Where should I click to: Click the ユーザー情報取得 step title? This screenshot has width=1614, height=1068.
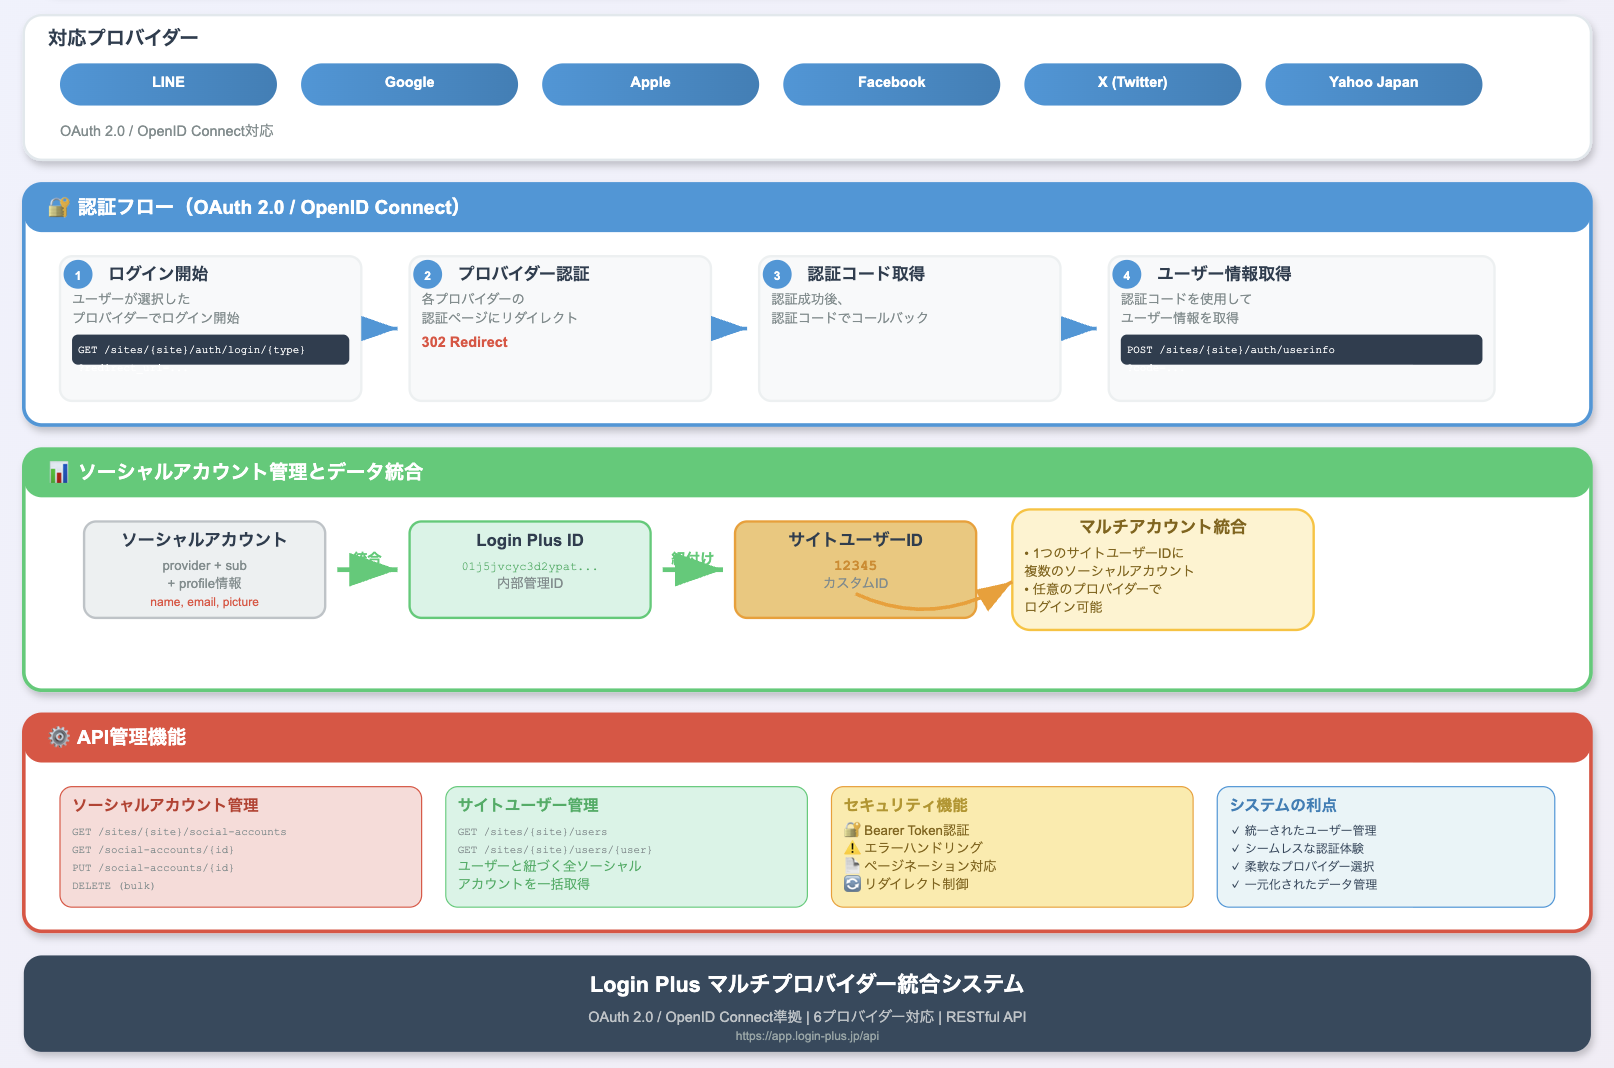(1224, 274)
